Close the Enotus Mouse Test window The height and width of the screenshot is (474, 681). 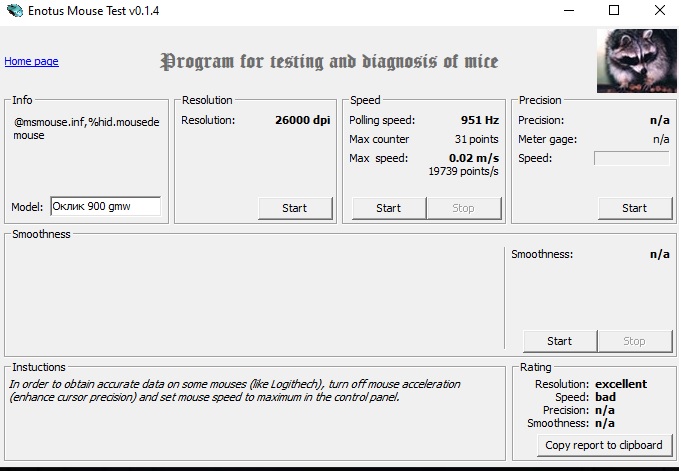[660, 10]
